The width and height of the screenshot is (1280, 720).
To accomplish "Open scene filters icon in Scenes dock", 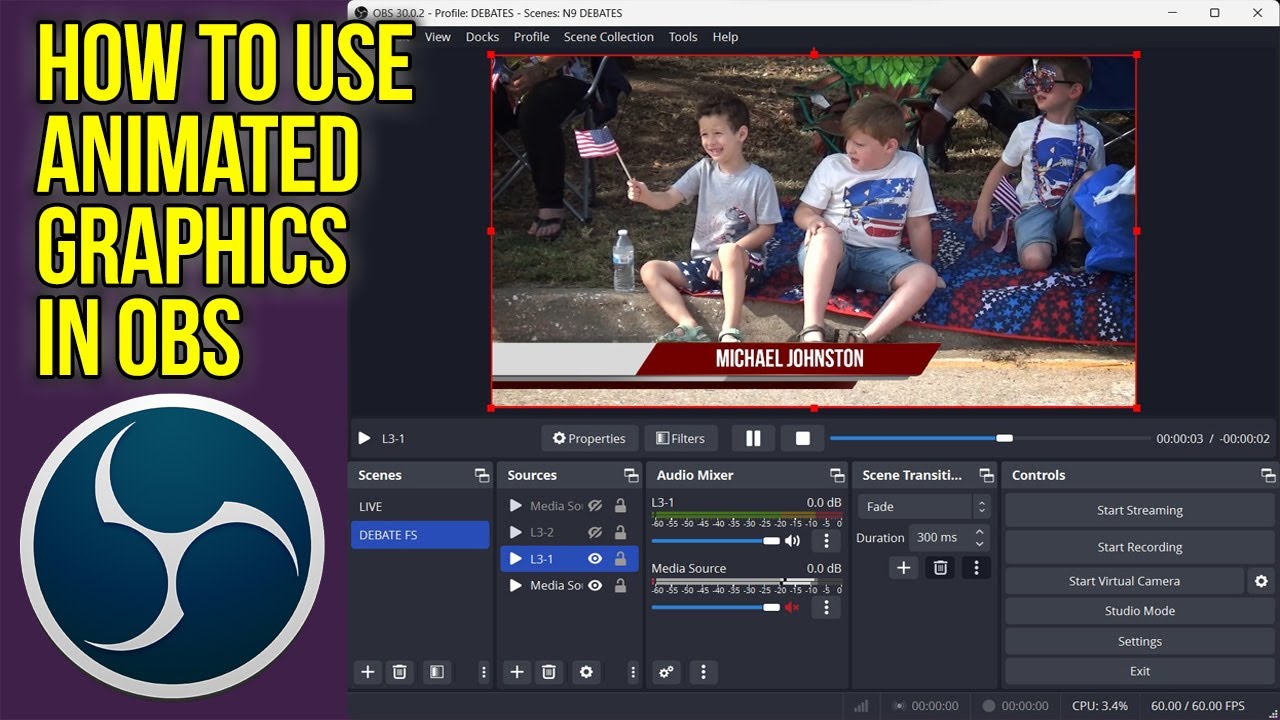I will coord(436,672).
